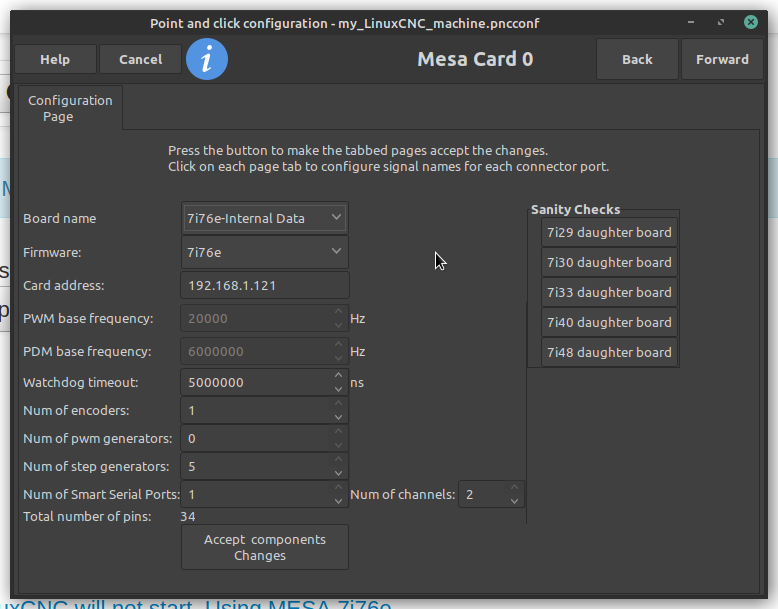778x609 pixels.
Task: Go Back to previous page
Action: click(x=637, y=60)
